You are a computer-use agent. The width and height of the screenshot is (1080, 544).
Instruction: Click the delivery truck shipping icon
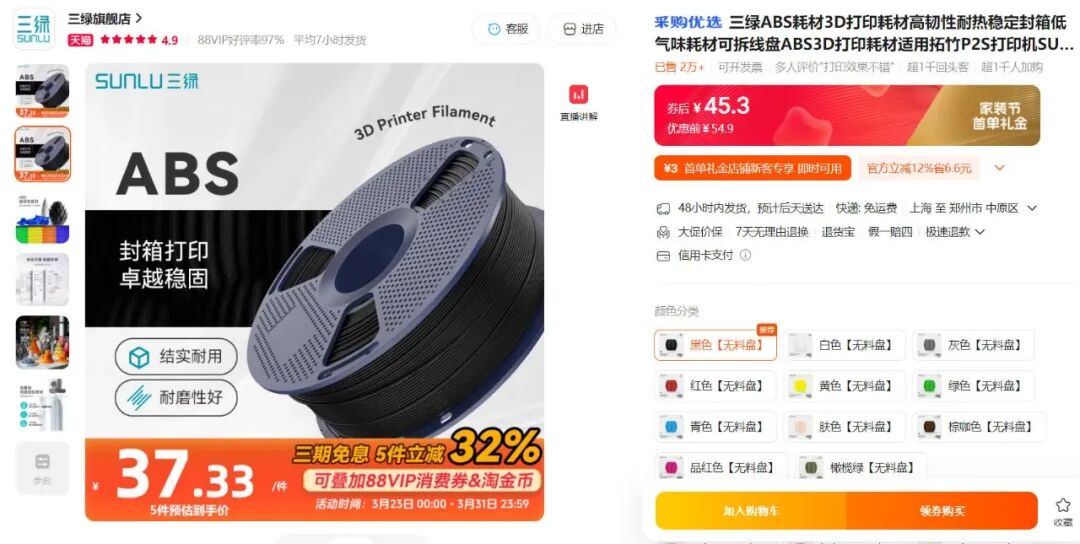(x=663, y=209)
